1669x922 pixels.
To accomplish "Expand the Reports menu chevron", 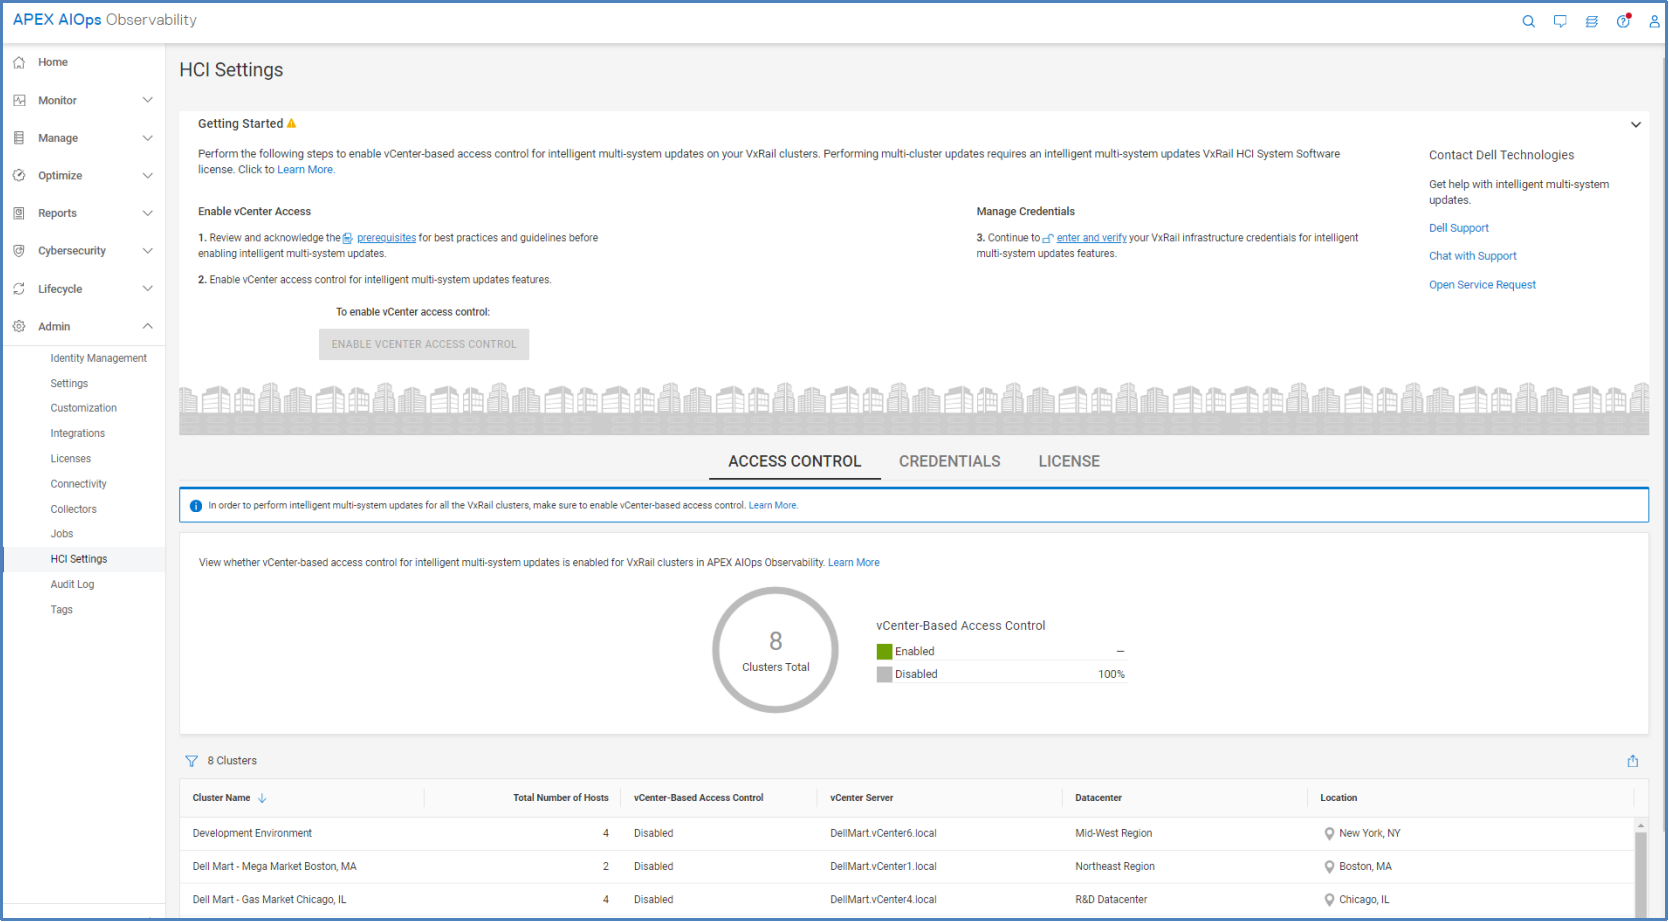I will pyautogui.click(x=148, y=213).
